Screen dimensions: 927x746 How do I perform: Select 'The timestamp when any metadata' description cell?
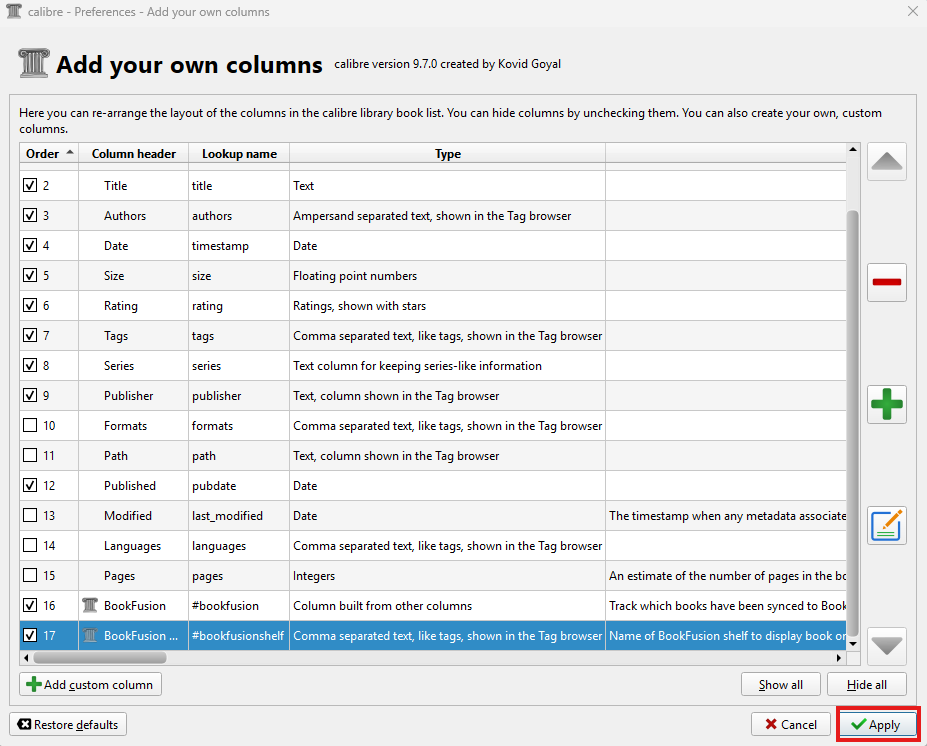point(726,515)
